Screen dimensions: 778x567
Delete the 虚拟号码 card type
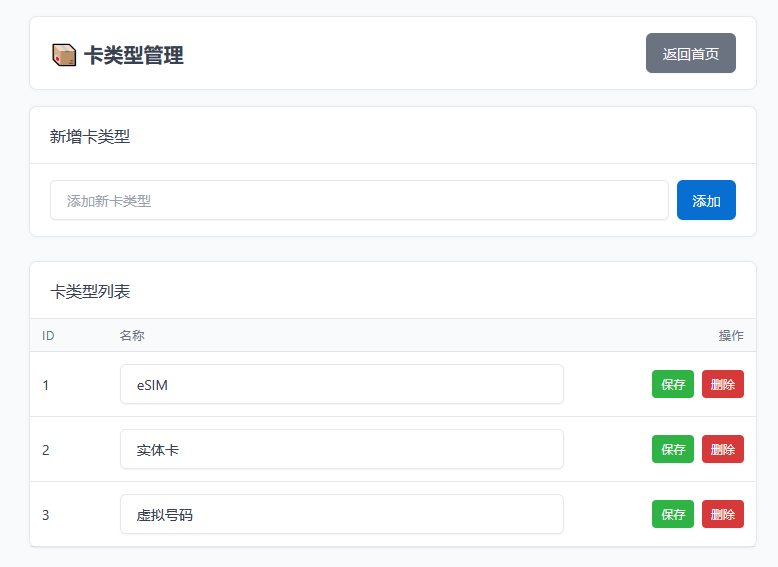(722, 514)
